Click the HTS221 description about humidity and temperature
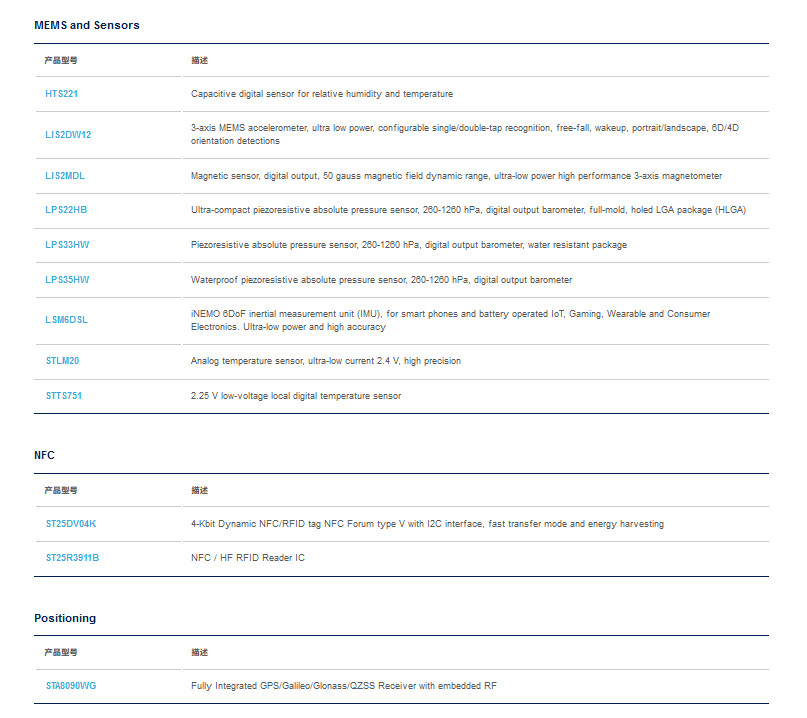The width and height of the screenshot is (807, 718). [322, 94]
